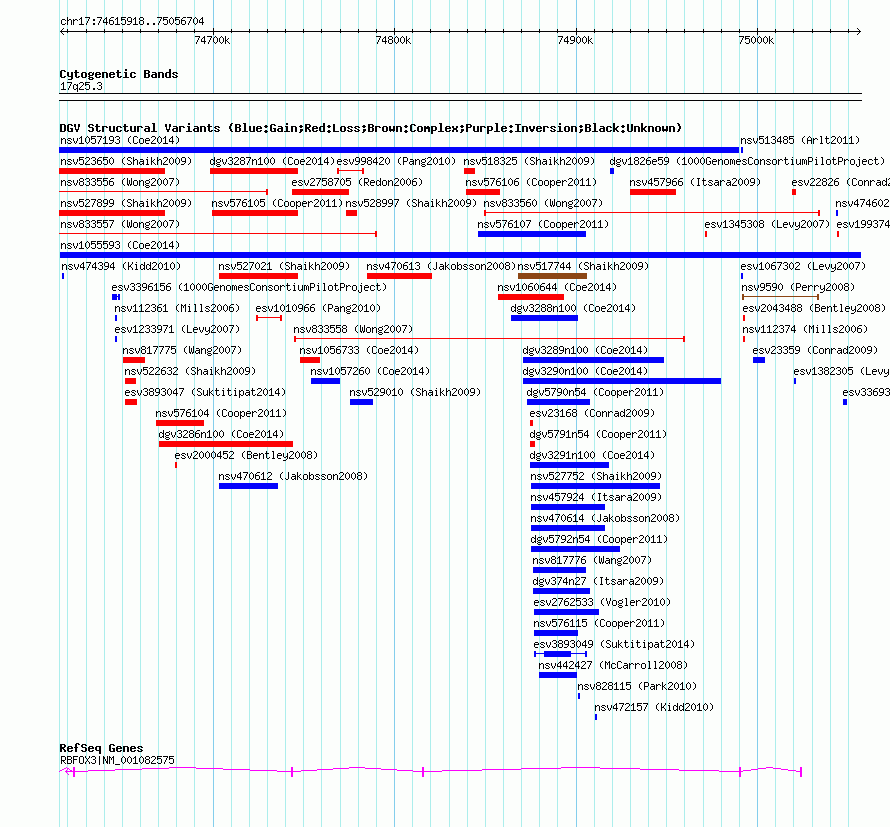The image size is (890, 827).
Task: Select nsv470612 (Jakobsson2008) label
Action: 293,476
